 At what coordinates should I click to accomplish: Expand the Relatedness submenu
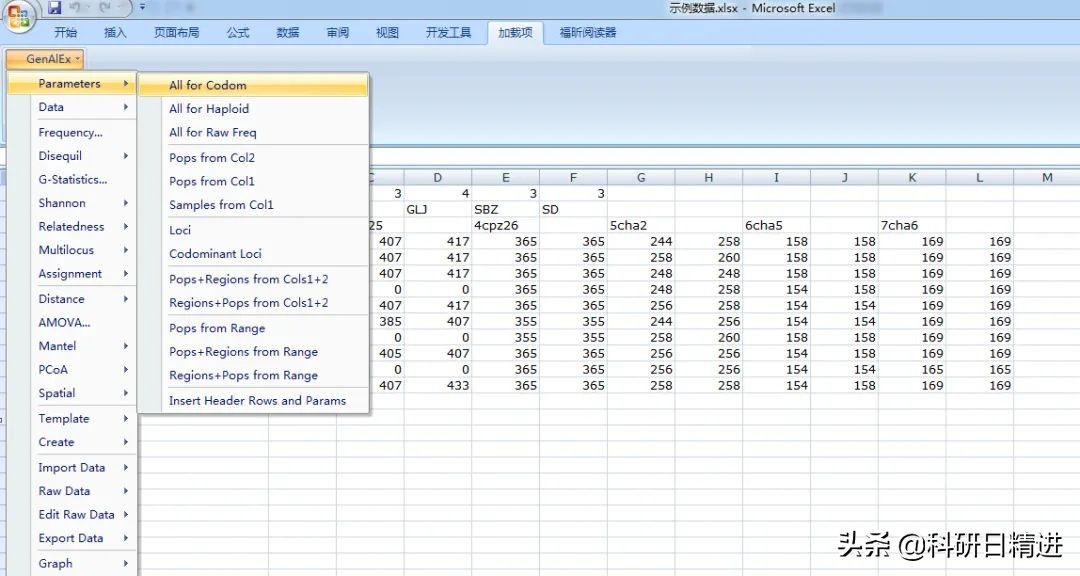pos(72,226)
